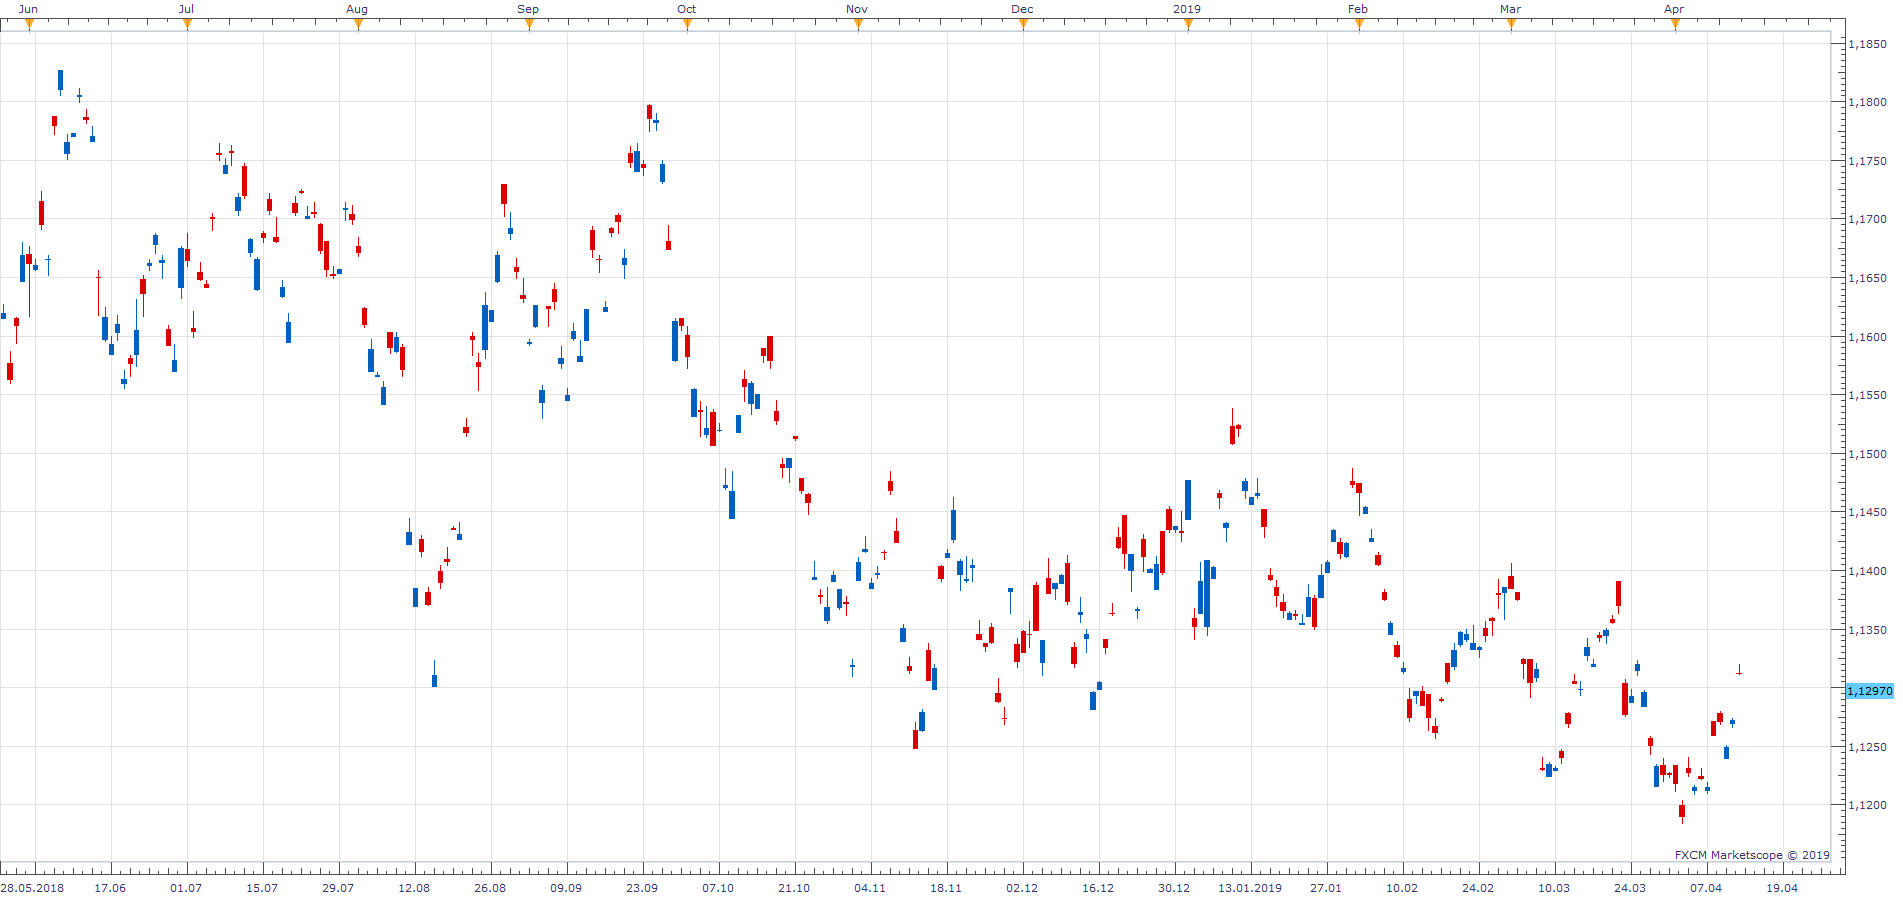
Task: Click the 2019 year marker triangle
Action: pos(1188,25)
